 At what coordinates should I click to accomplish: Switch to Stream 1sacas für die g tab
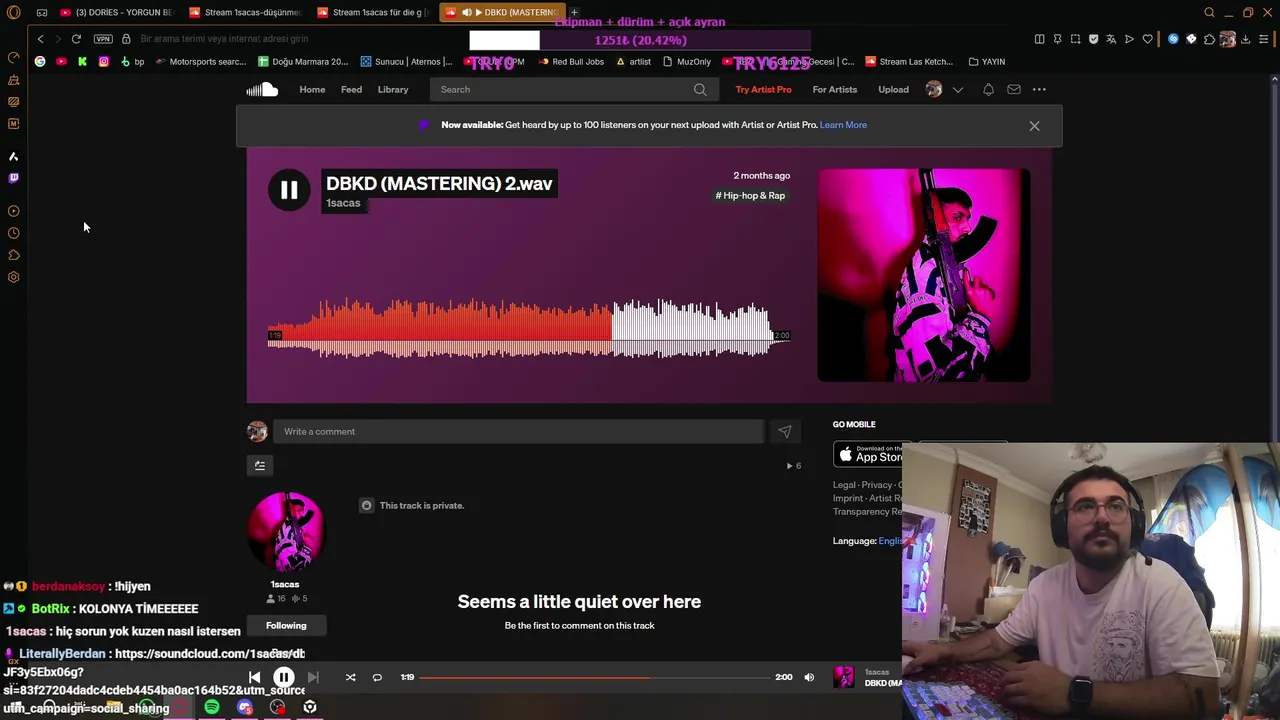[373, 12]
